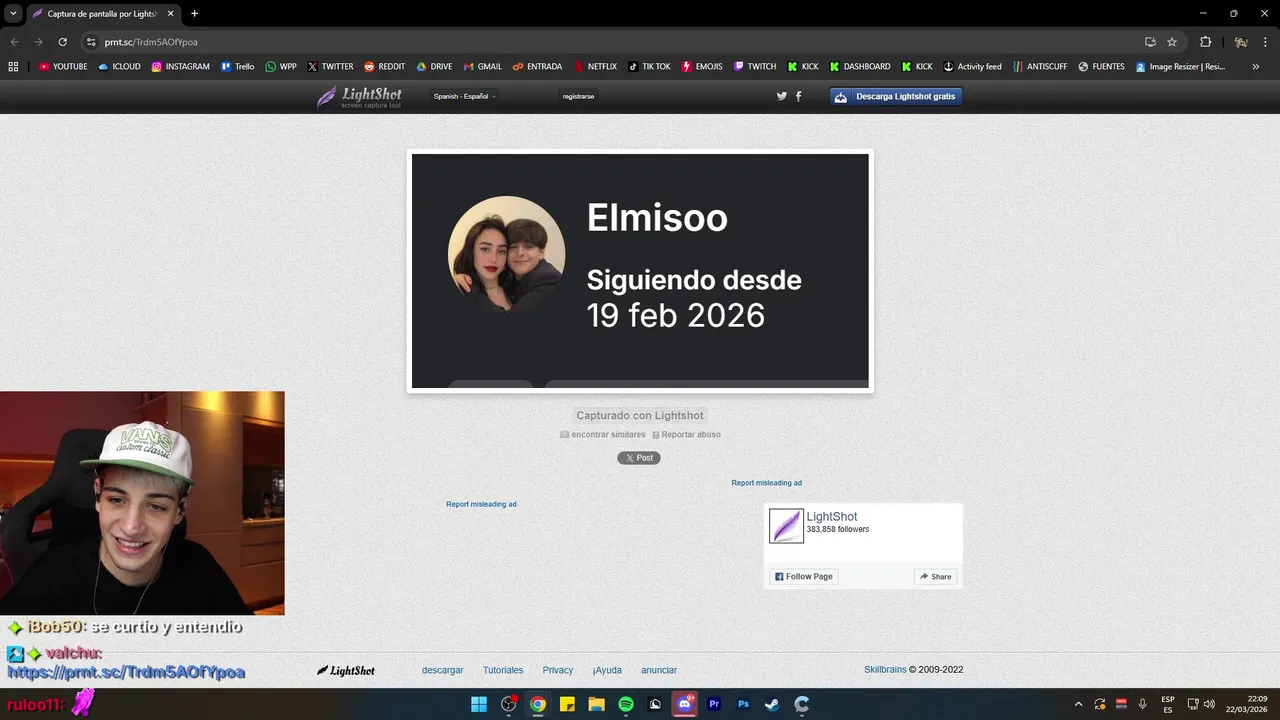This screenshot has height=720, width=1280.
Task: Open Steam from the taskbar
Action: tap(772, 704)
